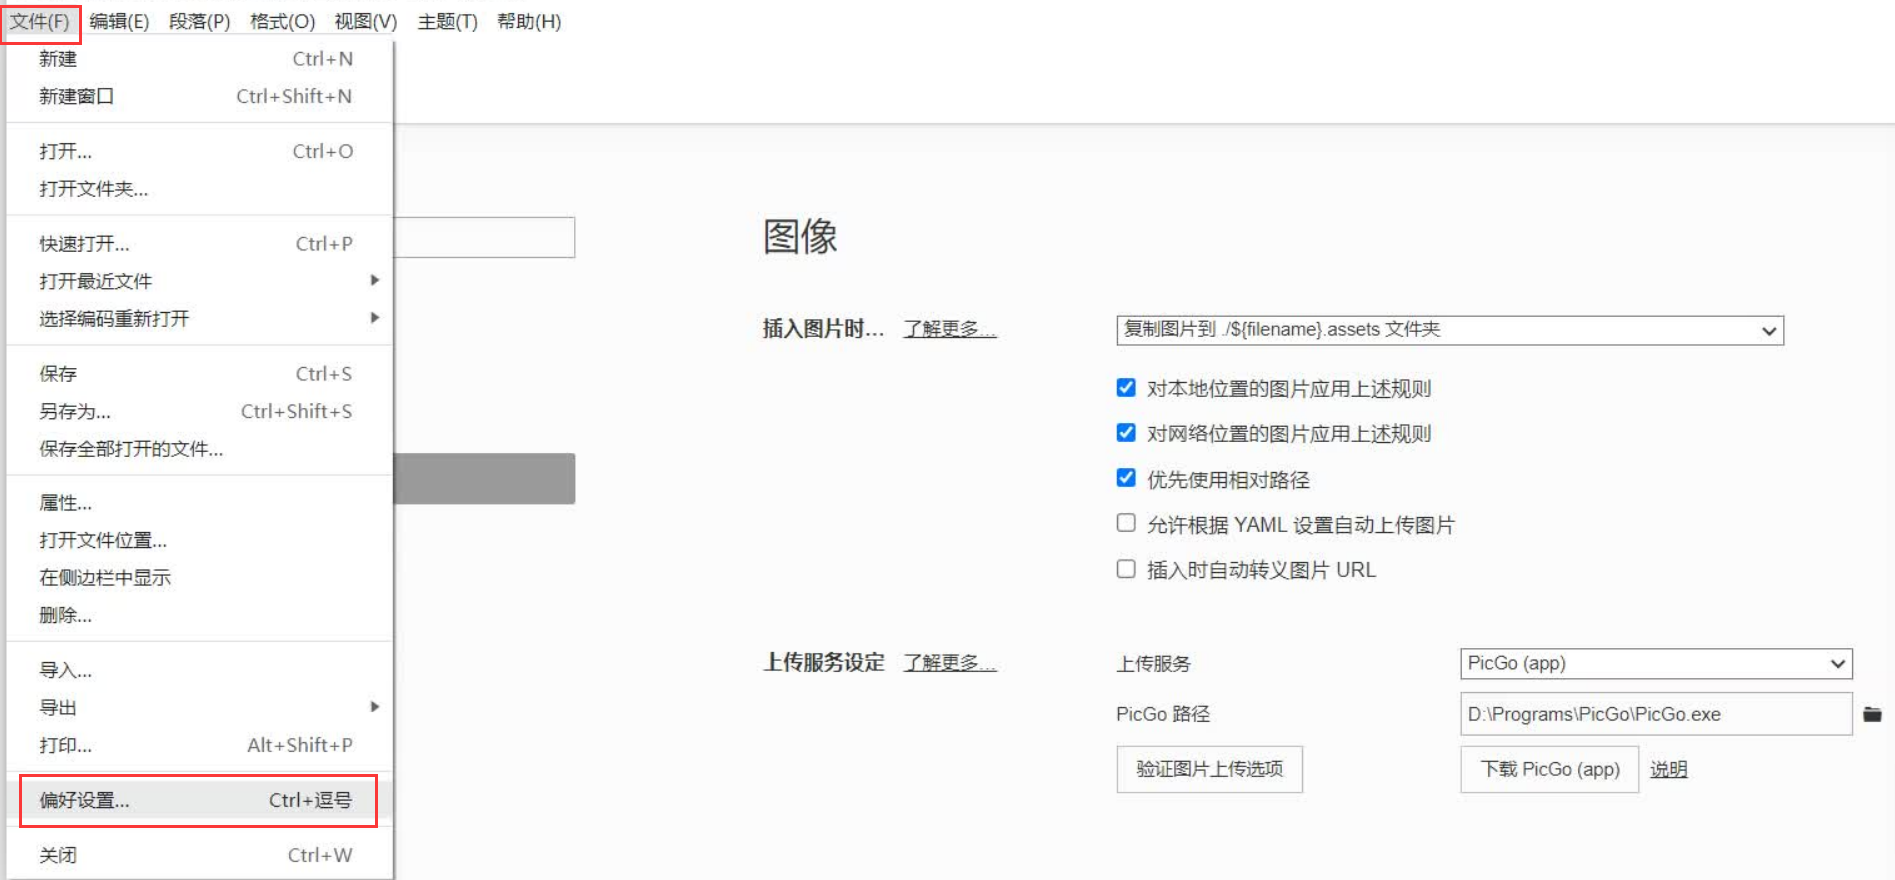Click the preferences search box behind menu
This screenshot has width=1895, height=880.
484,237
